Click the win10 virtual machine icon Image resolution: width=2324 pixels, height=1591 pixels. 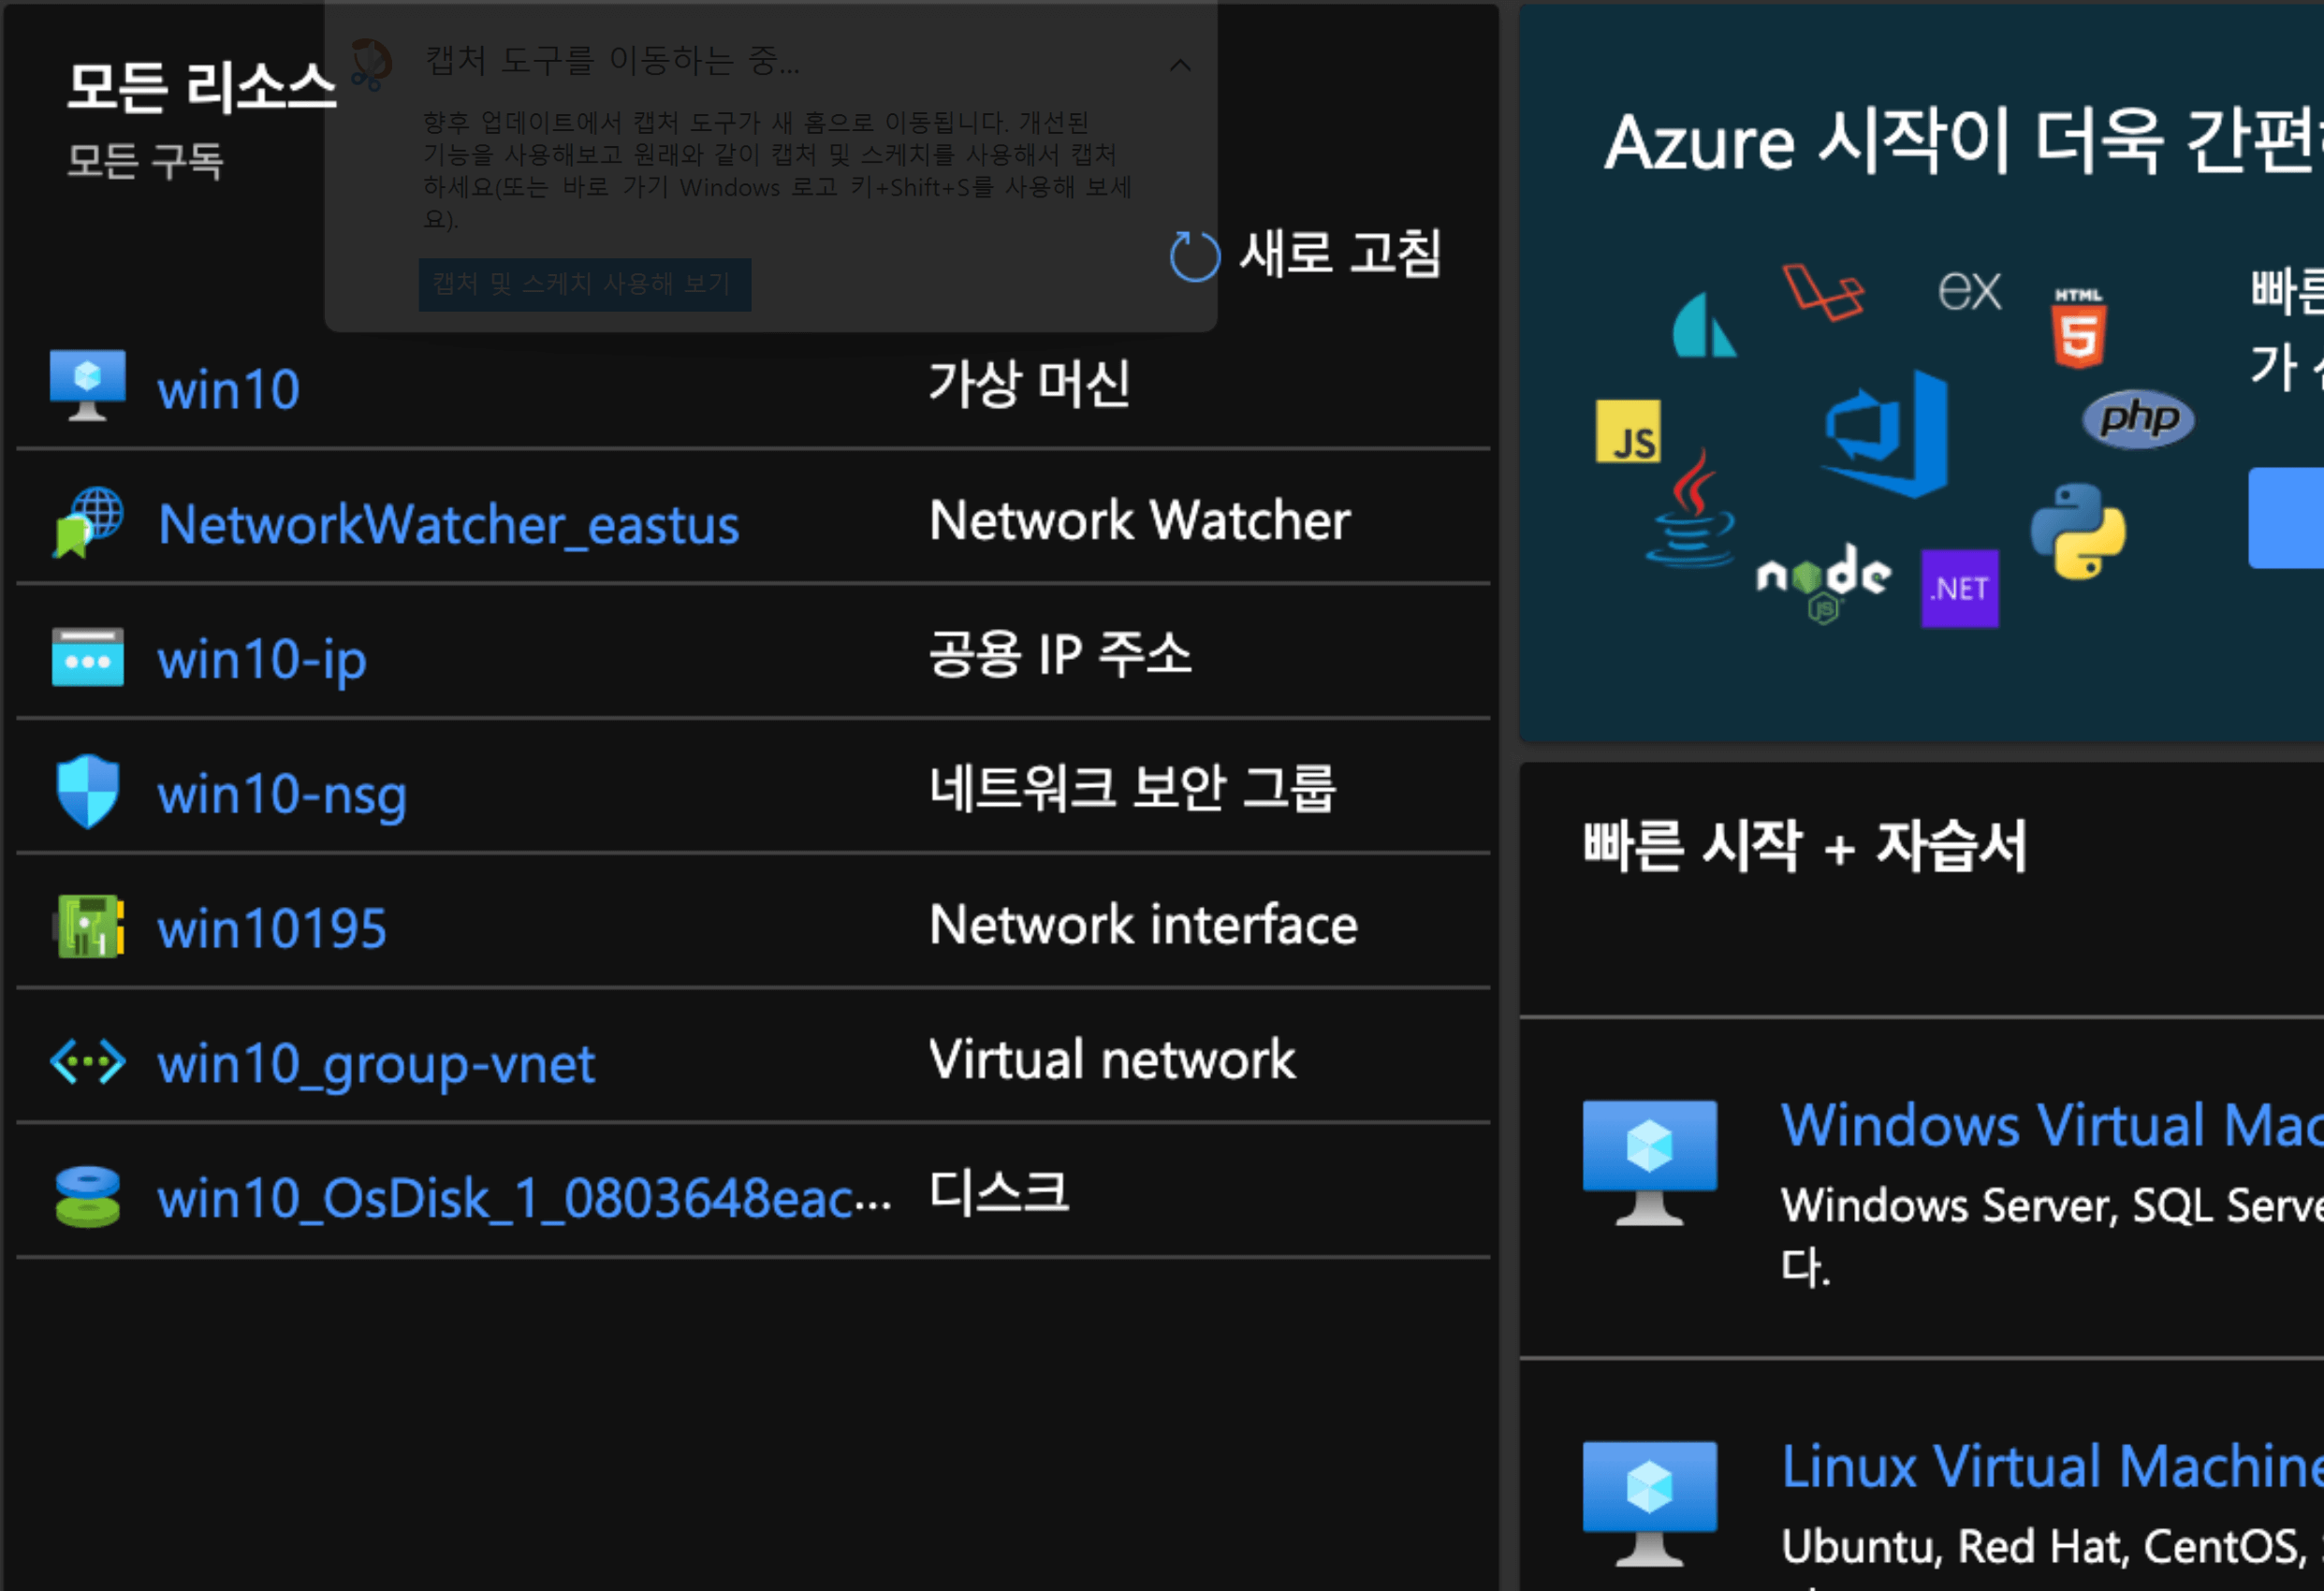(x=88, y=386)
